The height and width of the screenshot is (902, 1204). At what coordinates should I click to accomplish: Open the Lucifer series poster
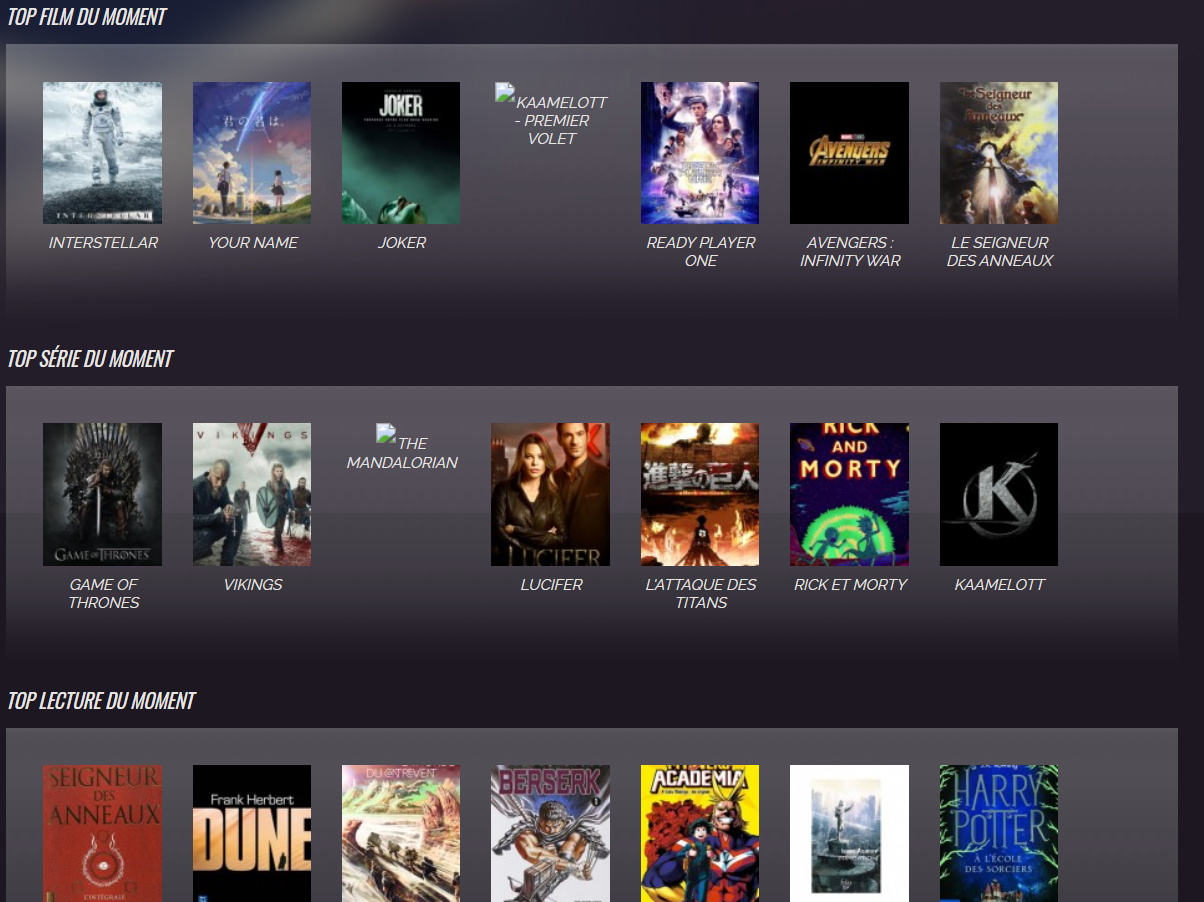tap(550, 494)
